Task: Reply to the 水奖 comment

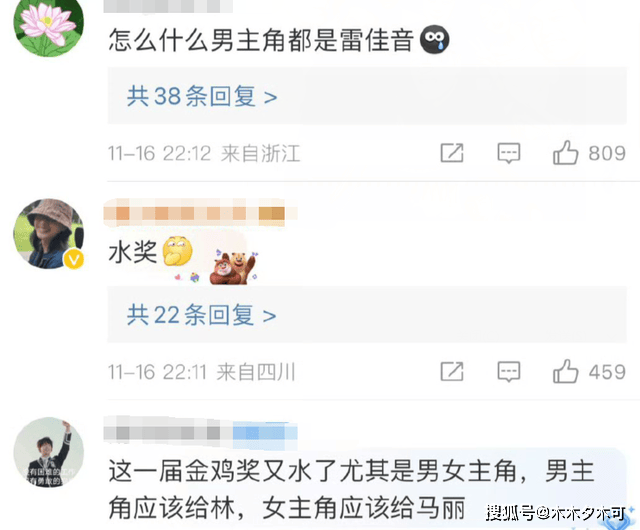Action: tap(509, 372)
